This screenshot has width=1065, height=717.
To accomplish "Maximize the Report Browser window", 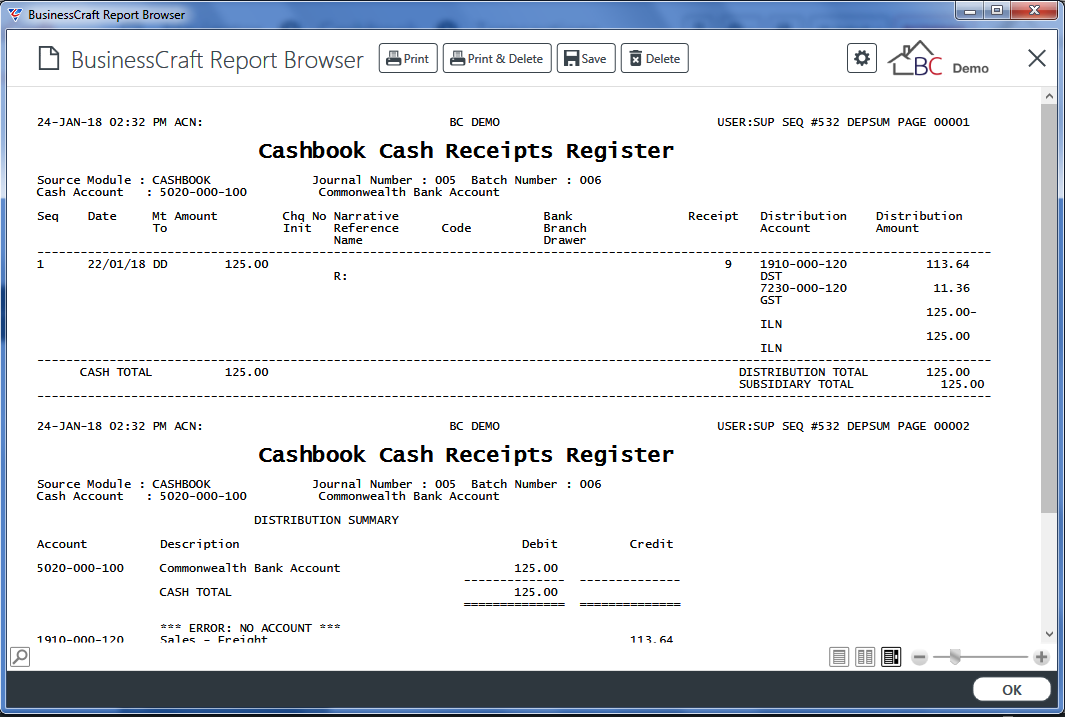I will (996, 11).
